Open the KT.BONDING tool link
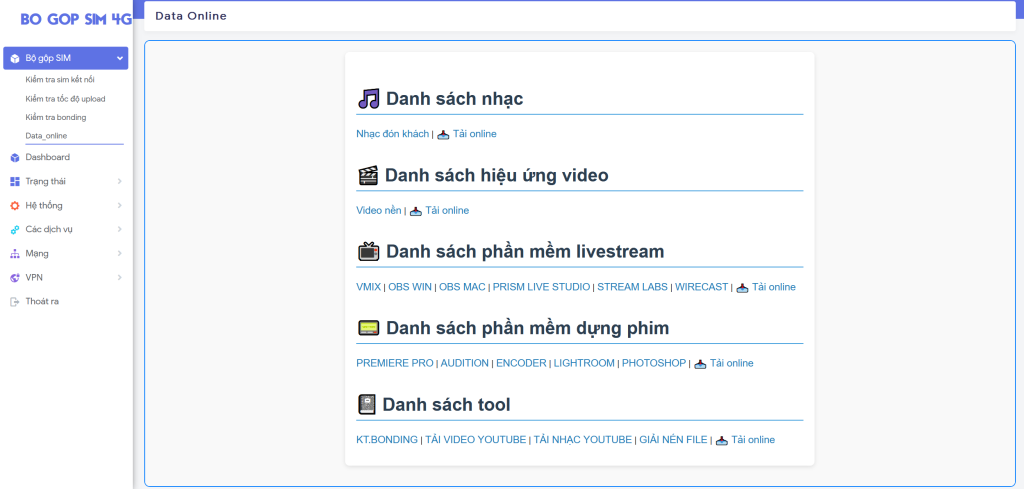Image resolution: width=1024 pixels, height=489 pixels. 387,439
